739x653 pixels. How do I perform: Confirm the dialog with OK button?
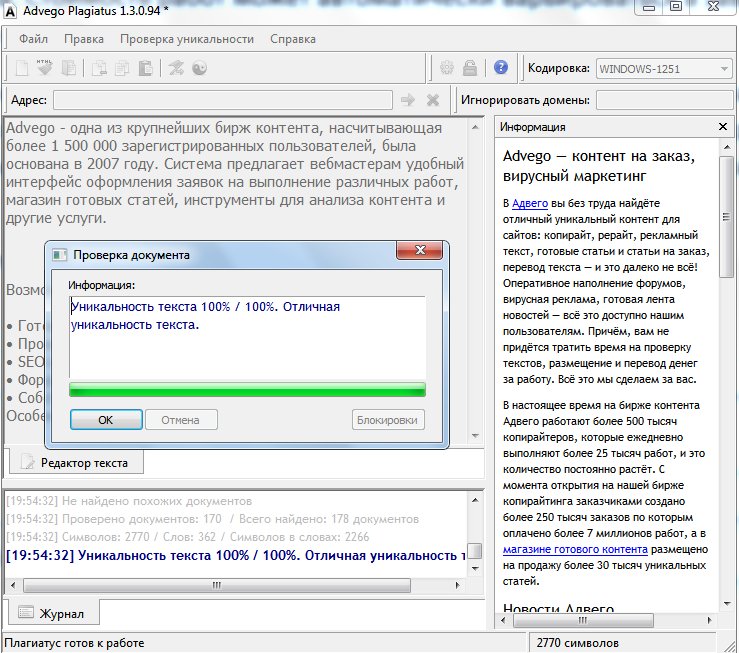(x=106, y=420)
